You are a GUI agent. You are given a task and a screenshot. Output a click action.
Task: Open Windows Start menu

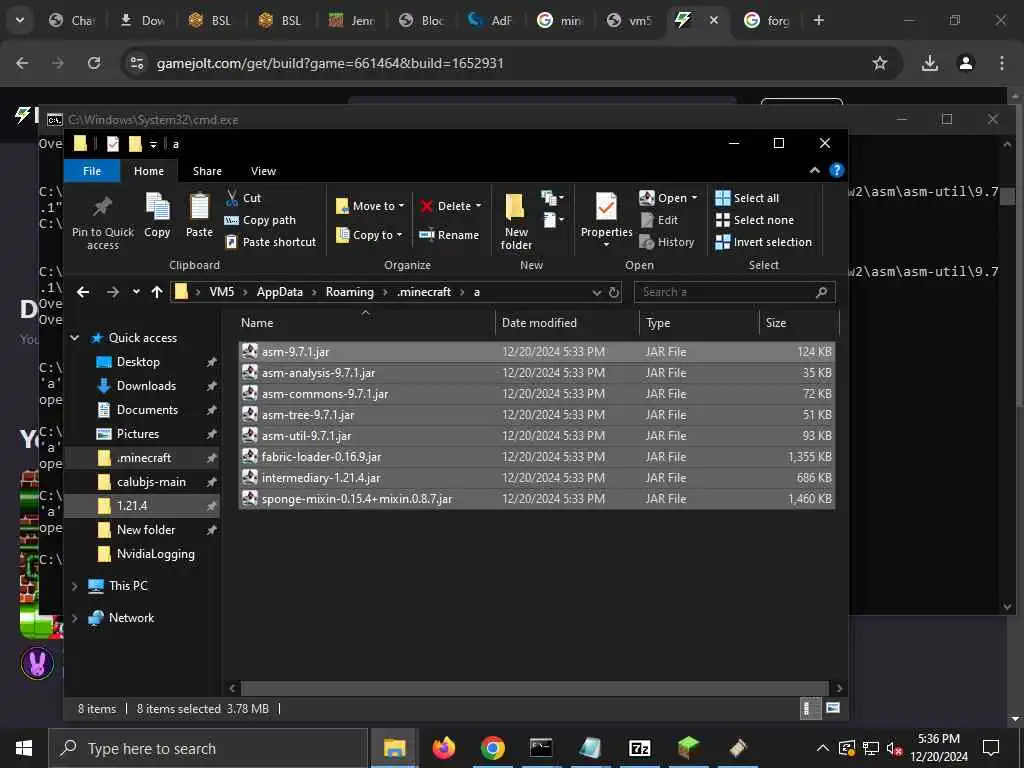(24, 748)
